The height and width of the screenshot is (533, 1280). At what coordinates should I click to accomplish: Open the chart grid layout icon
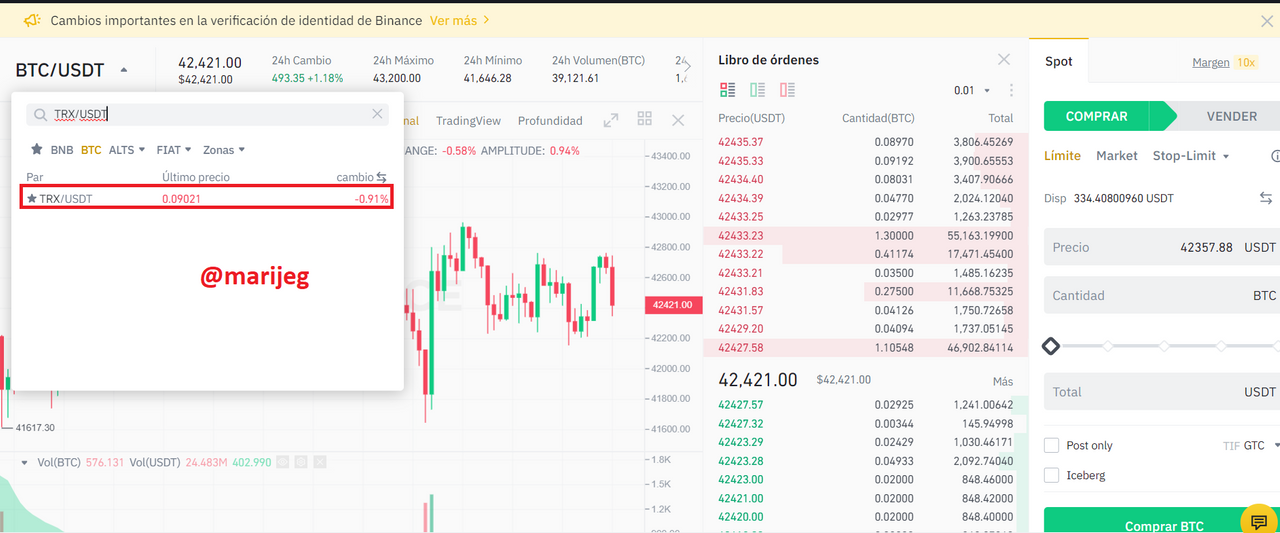tap(645, 119)
